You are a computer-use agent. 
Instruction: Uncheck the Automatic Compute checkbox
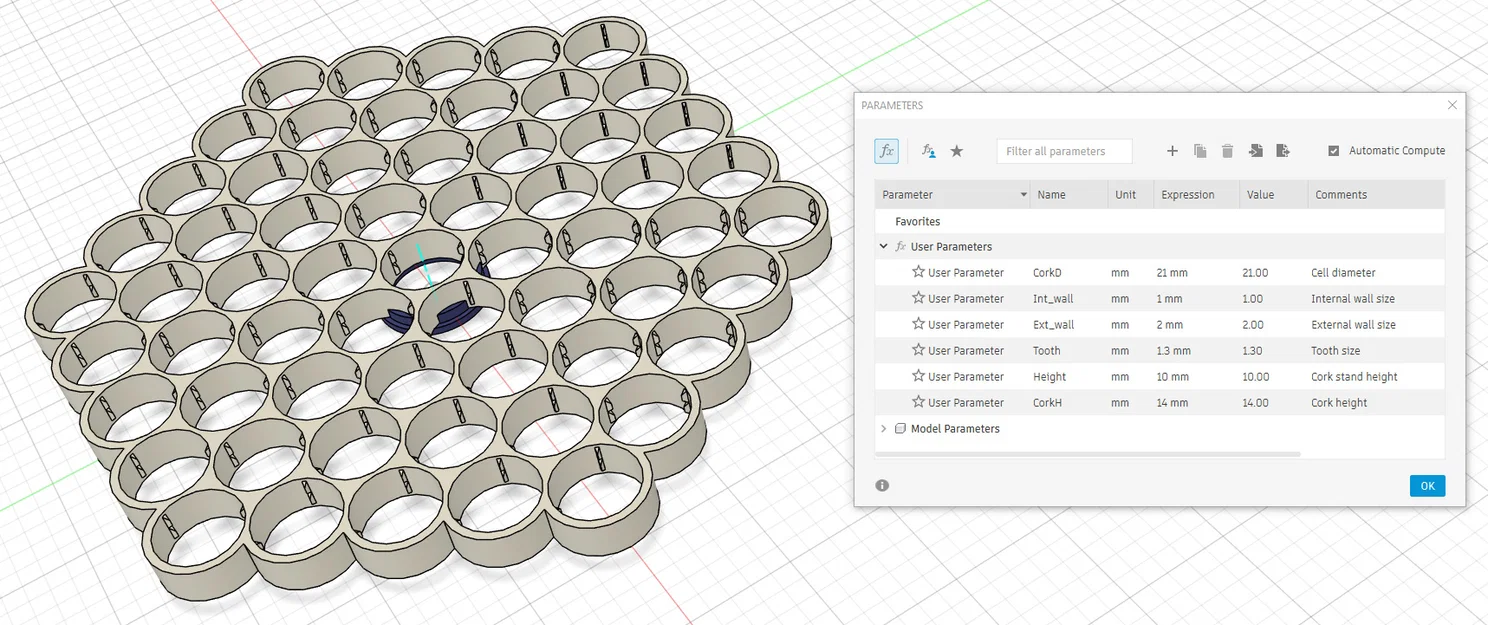click(1333, 151)
